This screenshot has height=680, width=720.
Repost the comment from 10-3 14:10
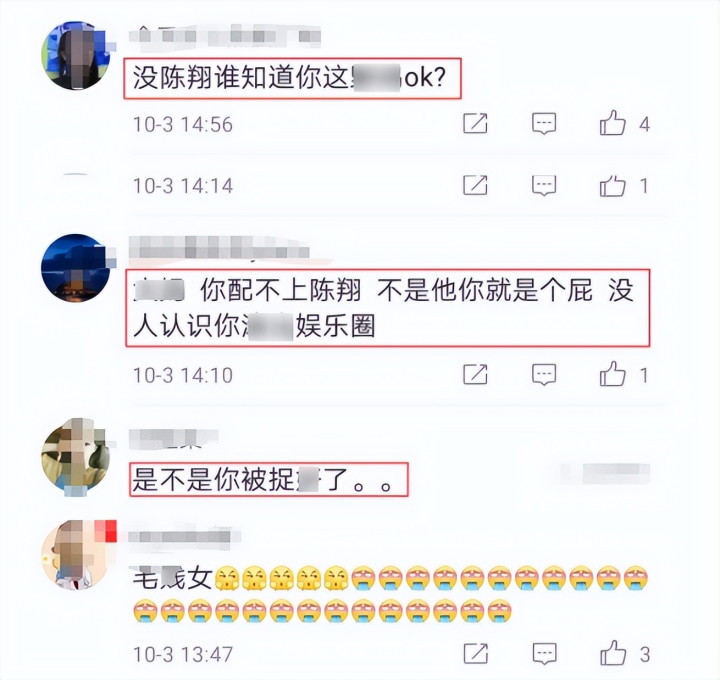point(475,374)
